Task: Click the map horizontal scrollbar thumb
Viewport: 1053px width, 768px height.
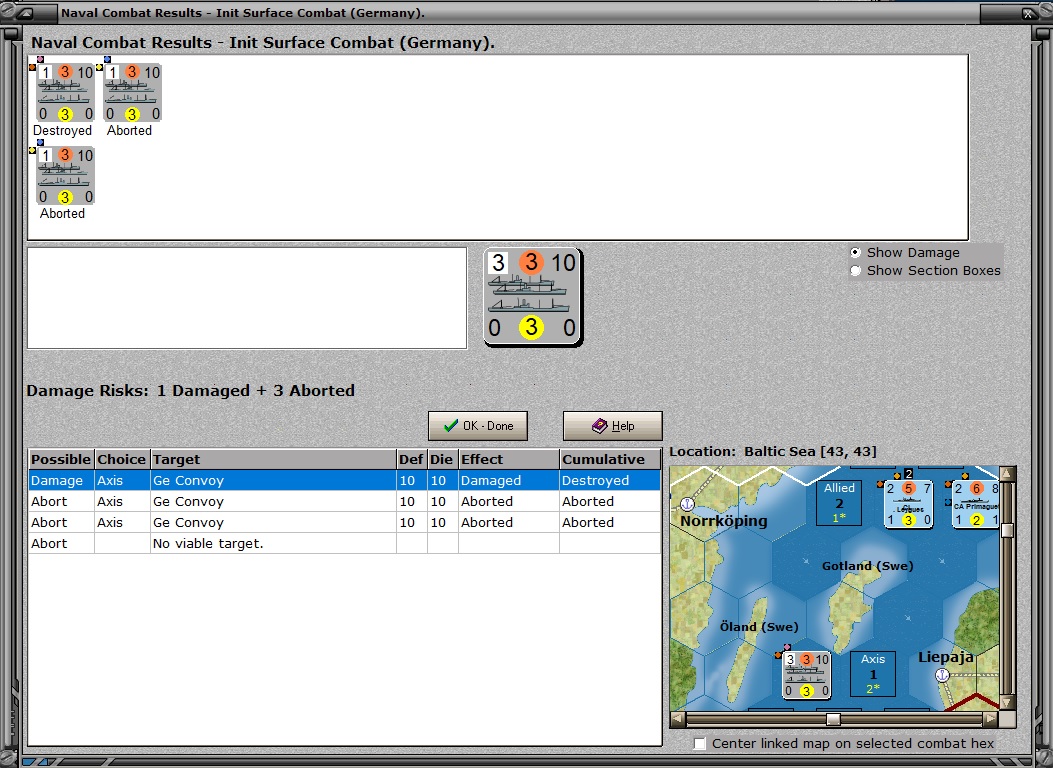Action: coord(833,719)
